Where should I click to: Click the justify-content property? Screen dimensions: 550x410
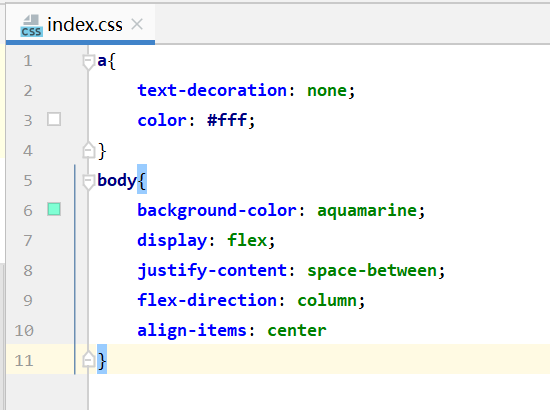tap(212, 271)
